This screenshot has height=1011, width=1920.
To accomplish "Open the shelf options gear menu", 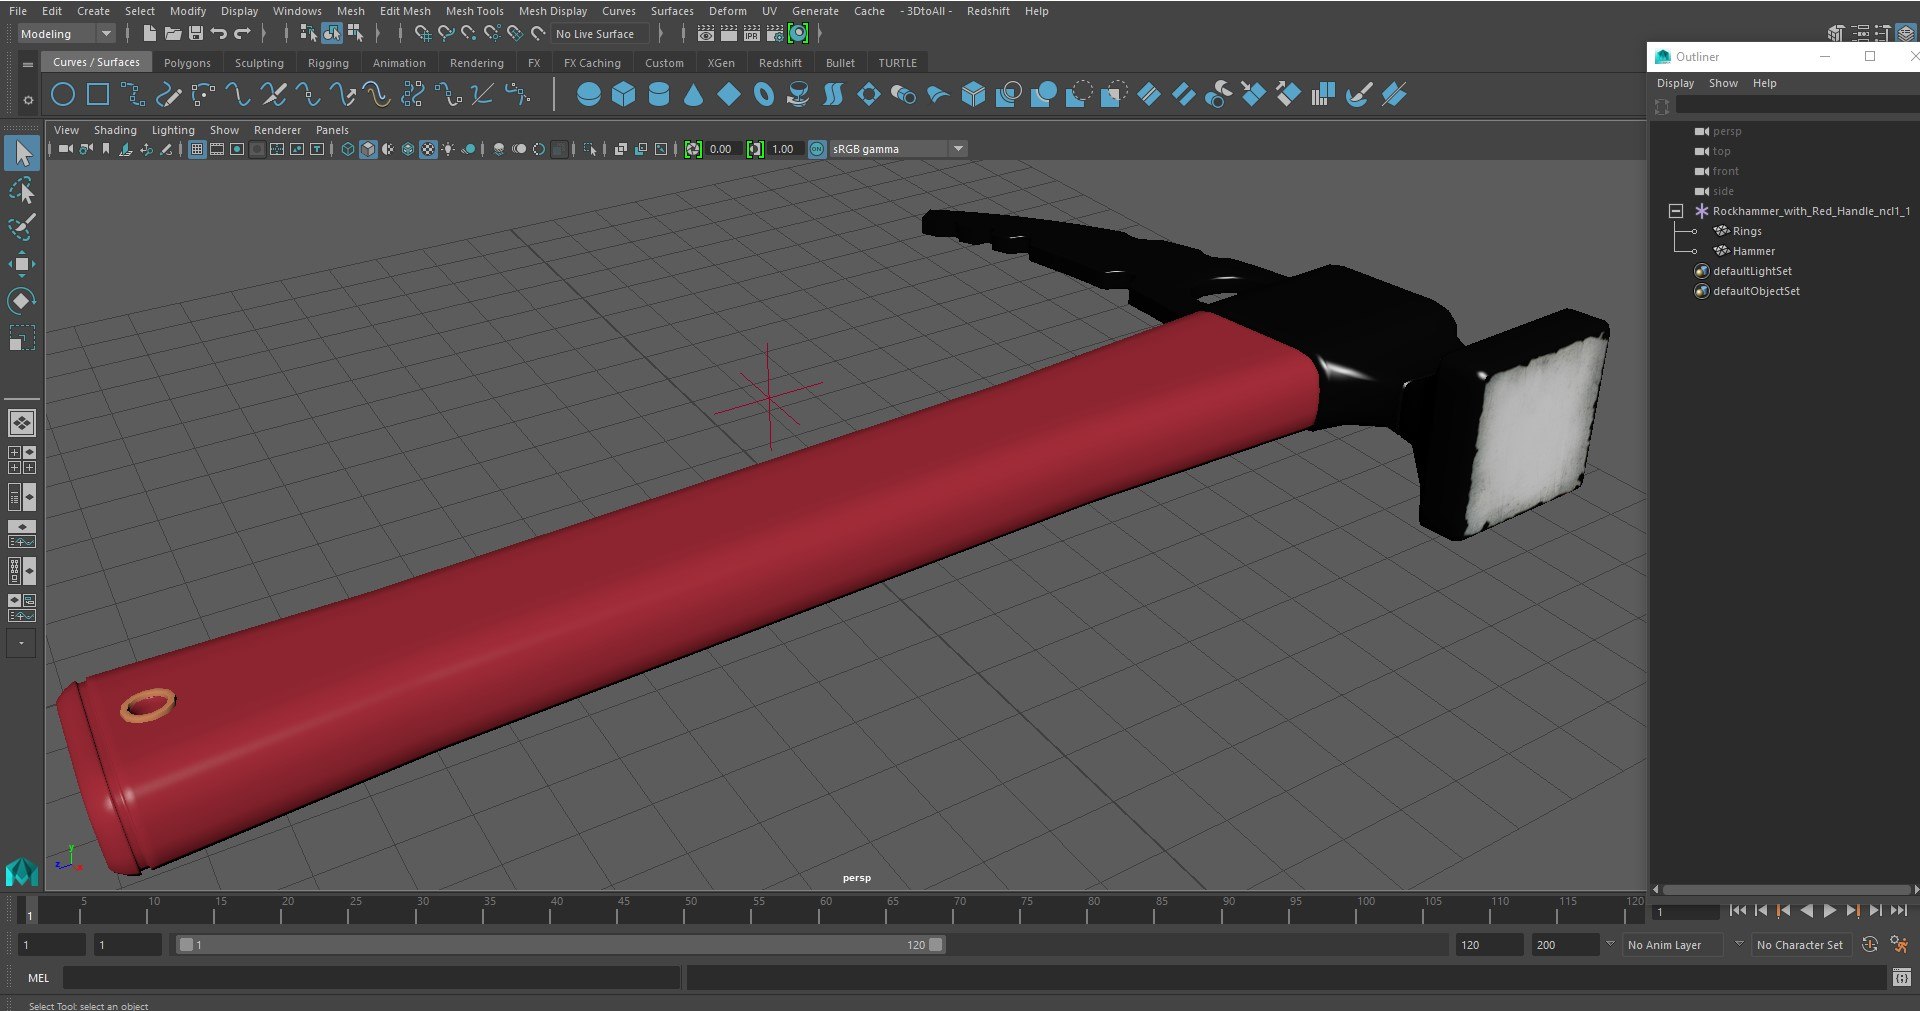I will 28,100.
